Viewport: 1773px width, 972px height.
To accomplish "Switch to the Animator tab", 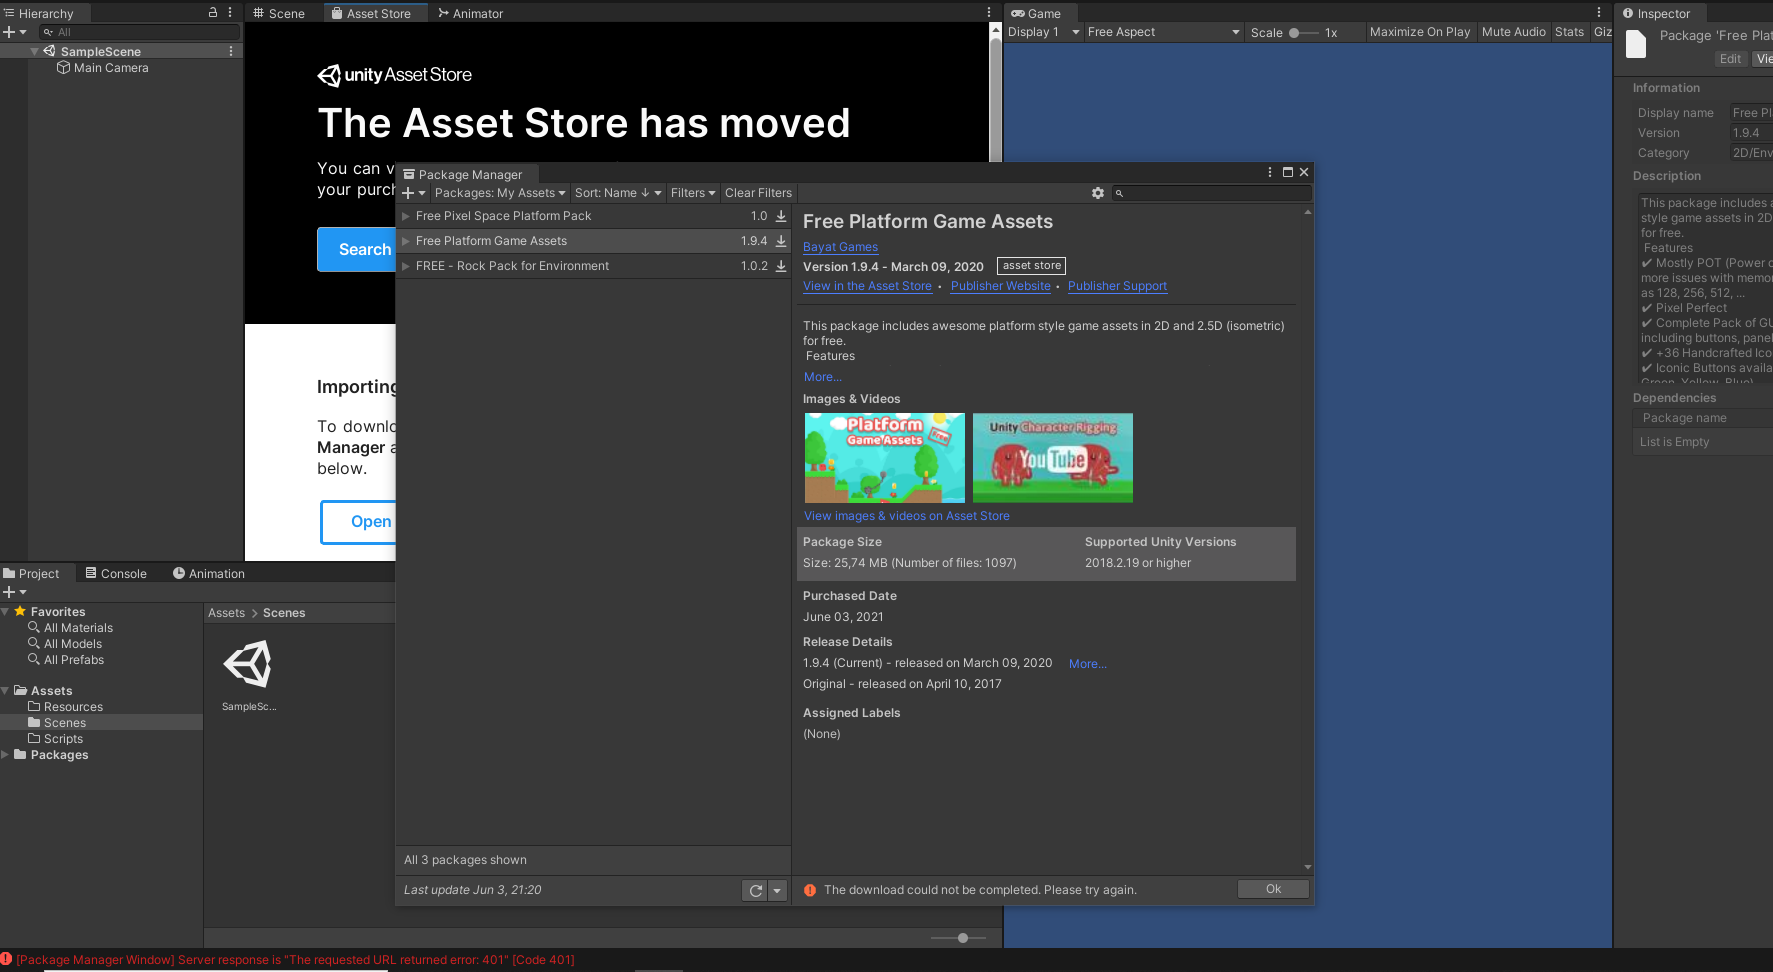I will (x=470, y=13).
